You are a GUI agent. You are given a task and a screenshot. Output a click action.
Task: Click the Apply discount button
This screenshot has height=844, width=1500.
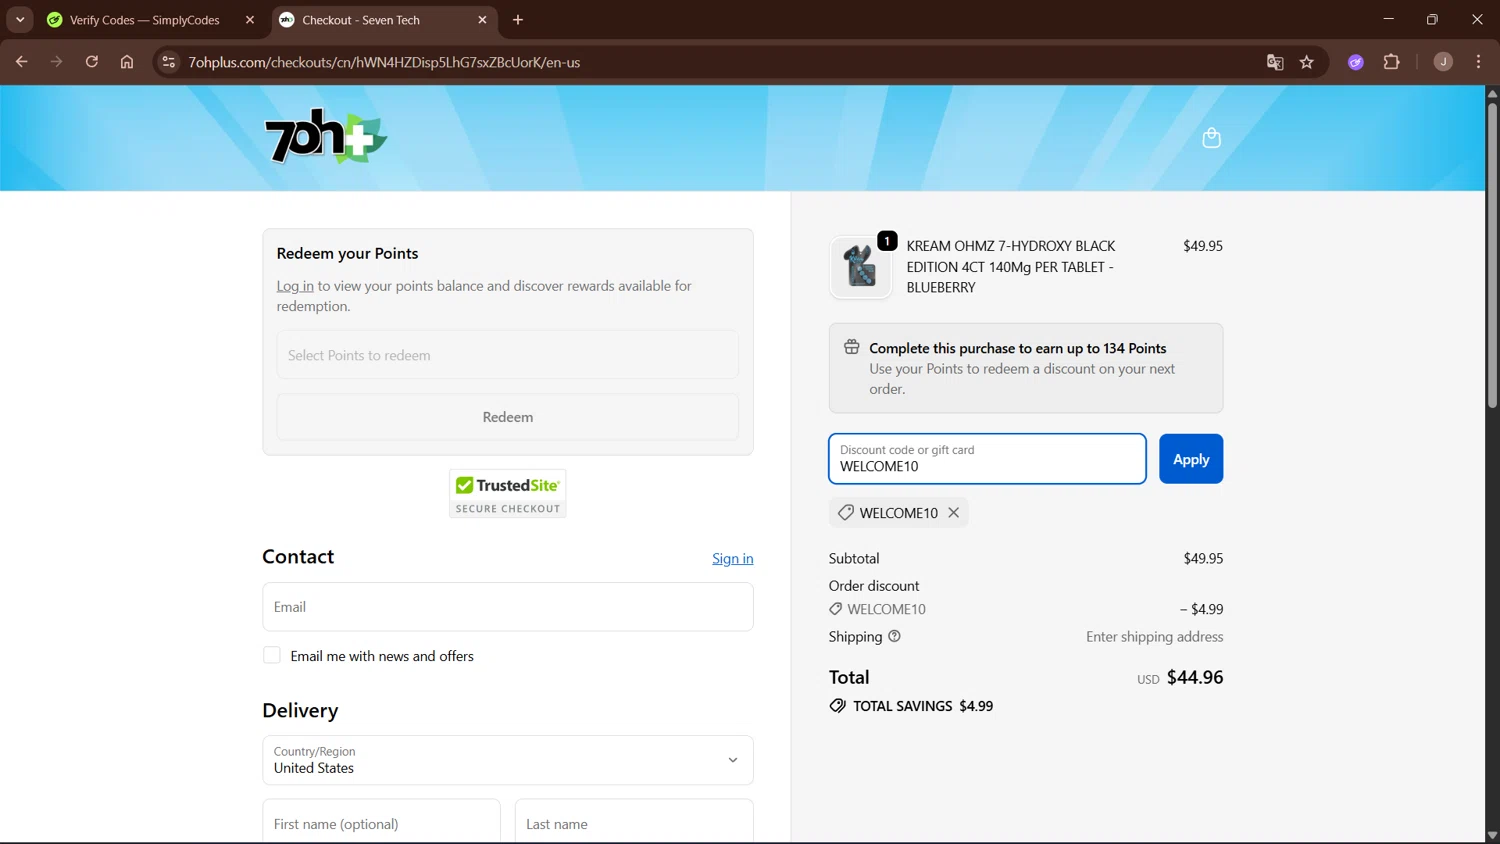click(x=1191, y=459)
